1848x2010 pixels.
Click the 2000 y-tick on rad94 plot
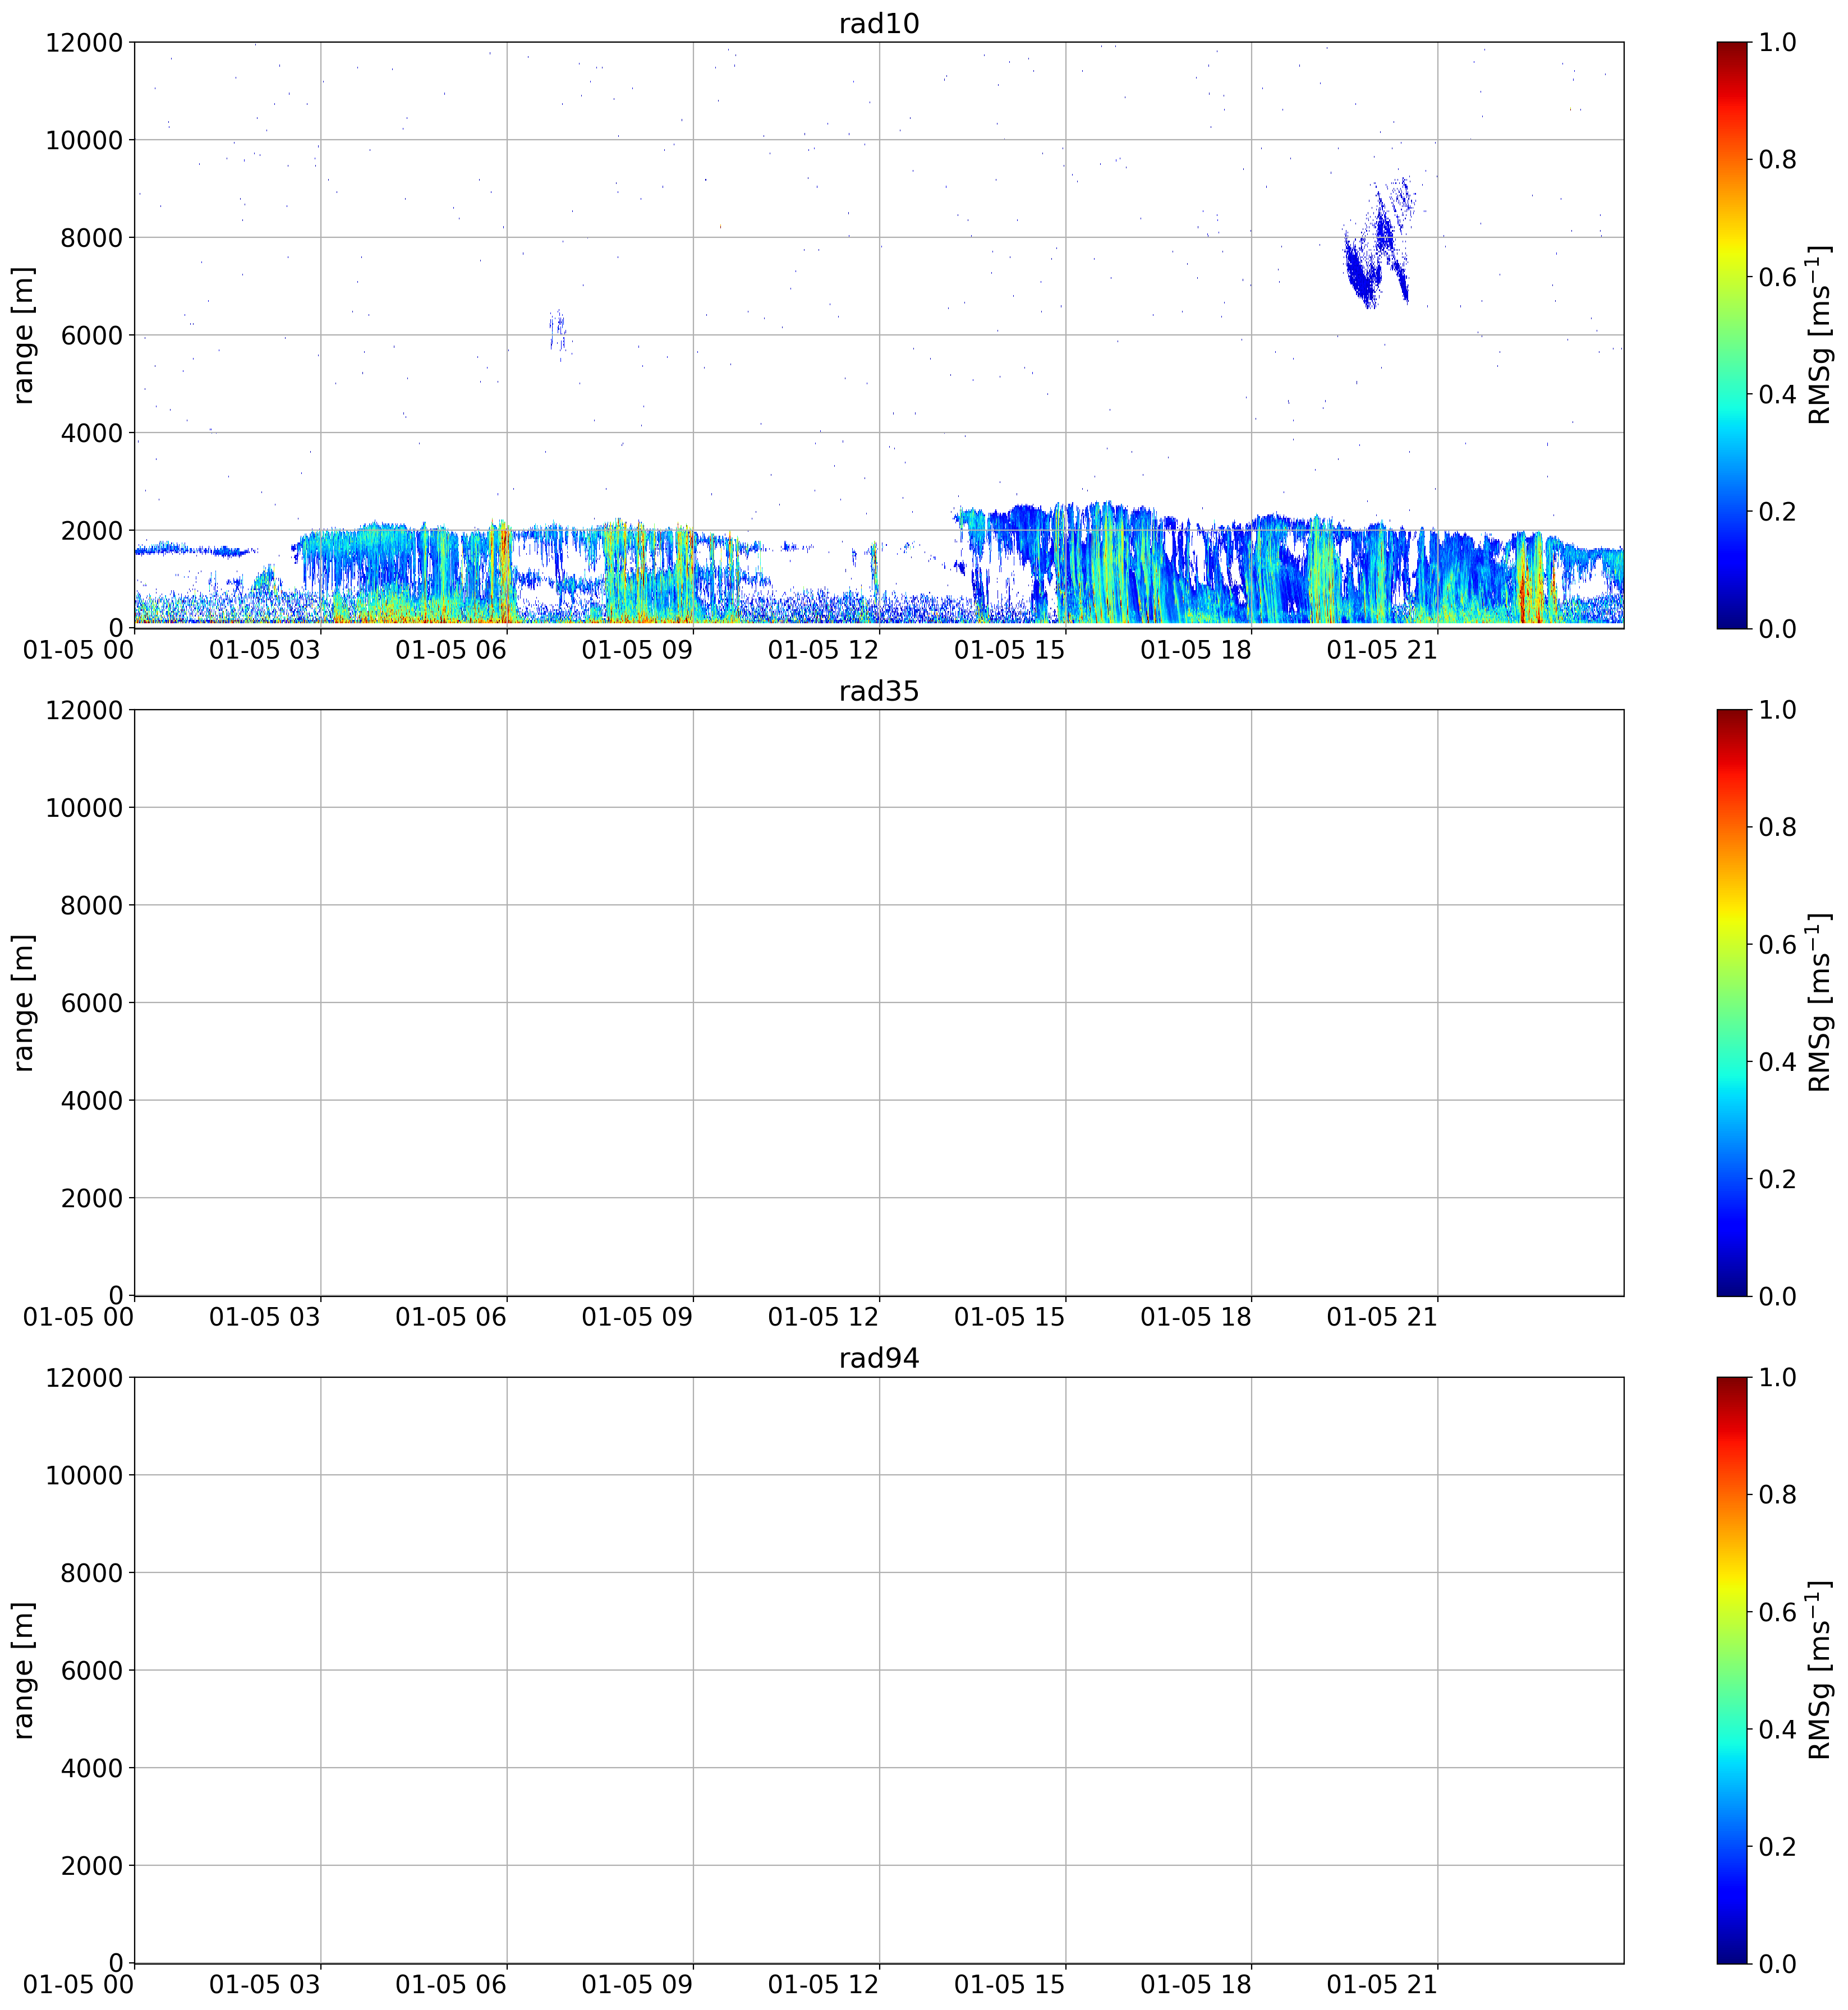pyautogui.click(x=92, y=1865)
